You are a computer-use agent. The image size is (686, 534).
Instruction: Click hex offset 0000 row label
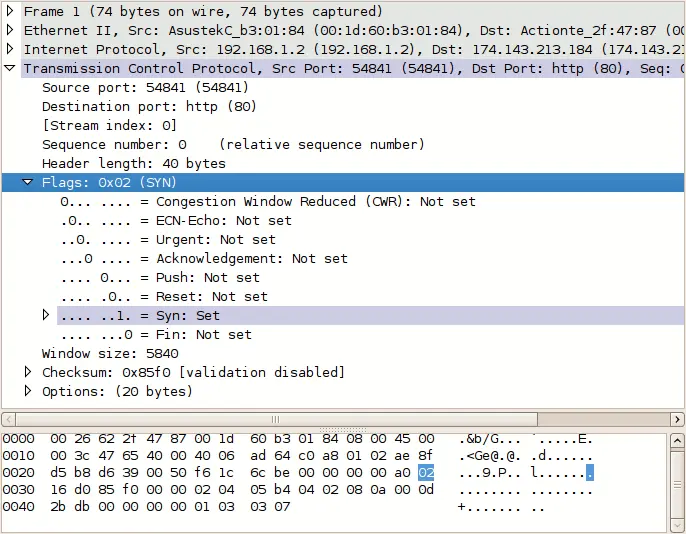pyautogui.click(x=18, y=439)
